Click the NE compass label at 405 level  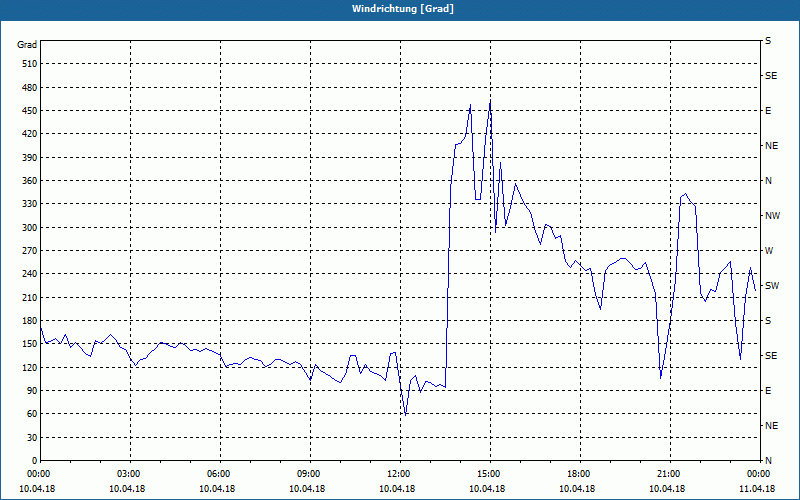(x=771, y=146)
